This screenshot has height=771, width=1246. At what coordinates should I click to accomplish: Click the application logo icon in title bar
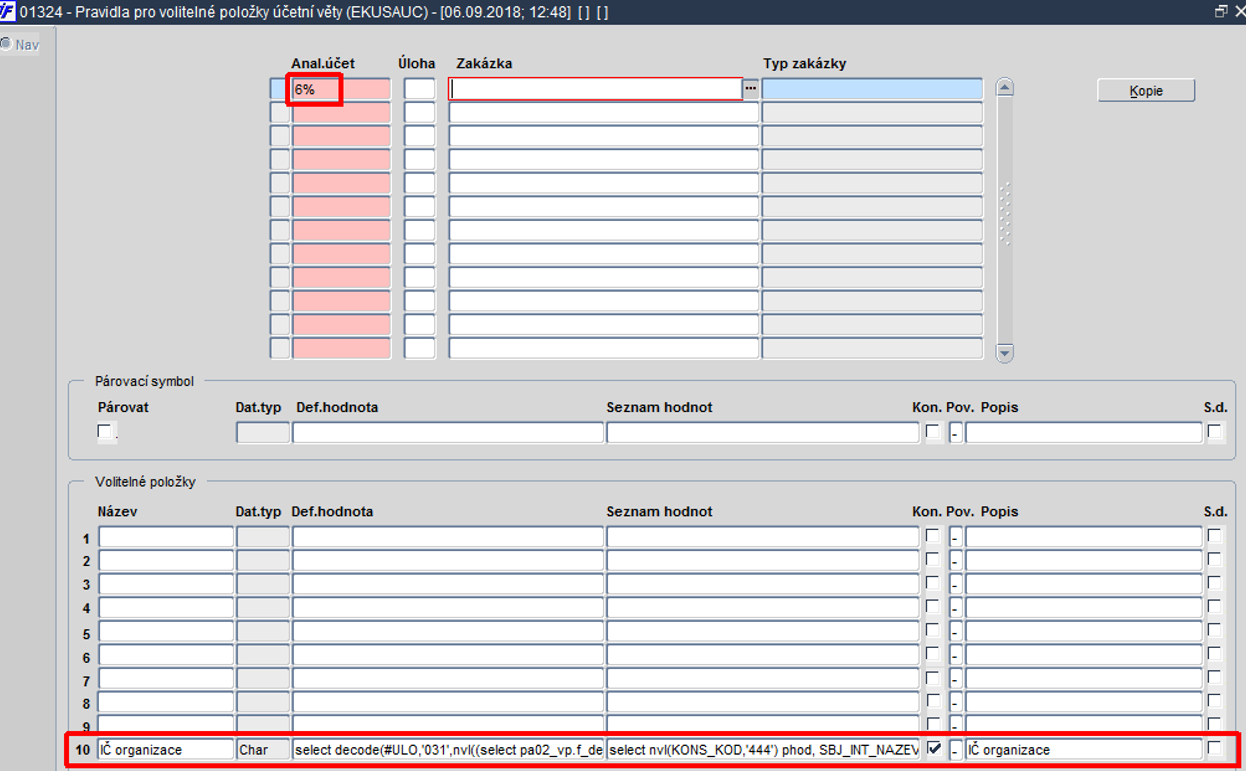[x=8, y=11]
